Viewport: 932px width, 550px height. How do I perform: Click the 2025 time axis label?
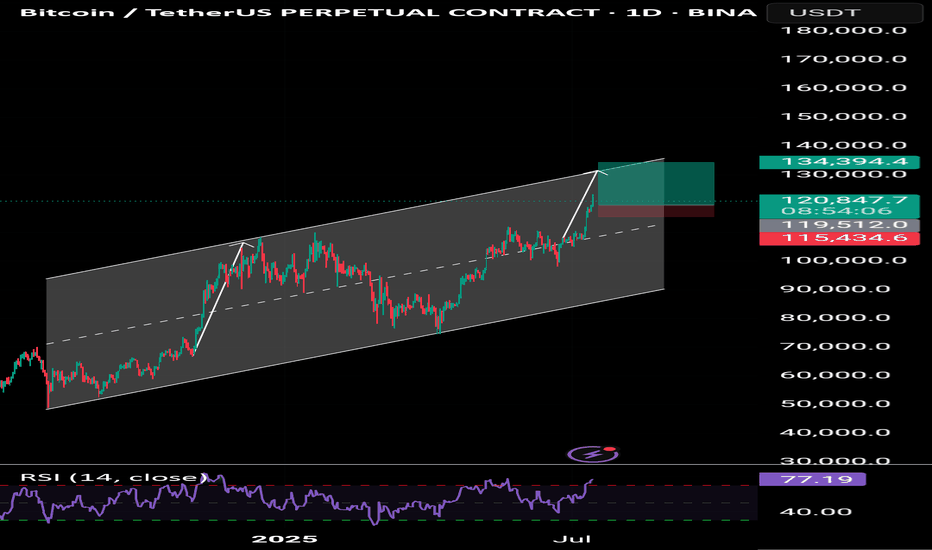pos(284,539)
